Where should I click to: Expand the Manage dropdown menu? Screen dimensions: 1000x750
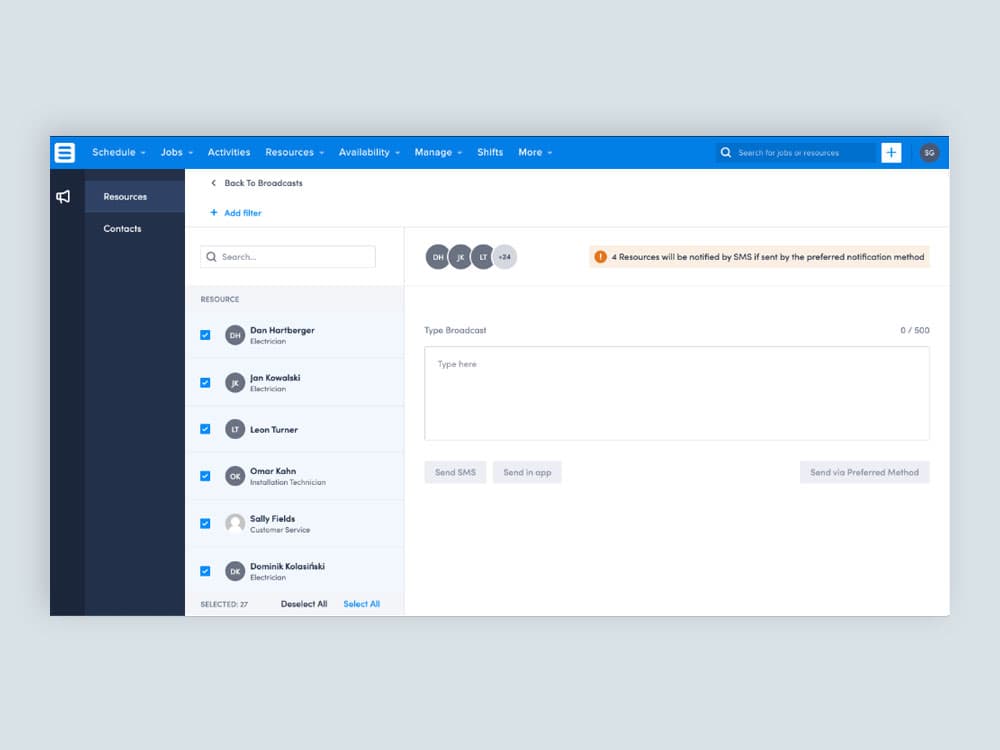[438, 152]
